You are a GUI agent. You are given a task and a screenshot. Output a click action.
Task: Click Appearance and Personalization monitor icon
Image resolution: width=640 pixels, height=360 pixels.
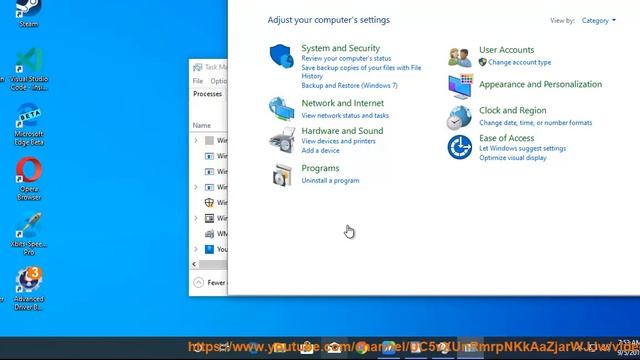tap(460, 86)
